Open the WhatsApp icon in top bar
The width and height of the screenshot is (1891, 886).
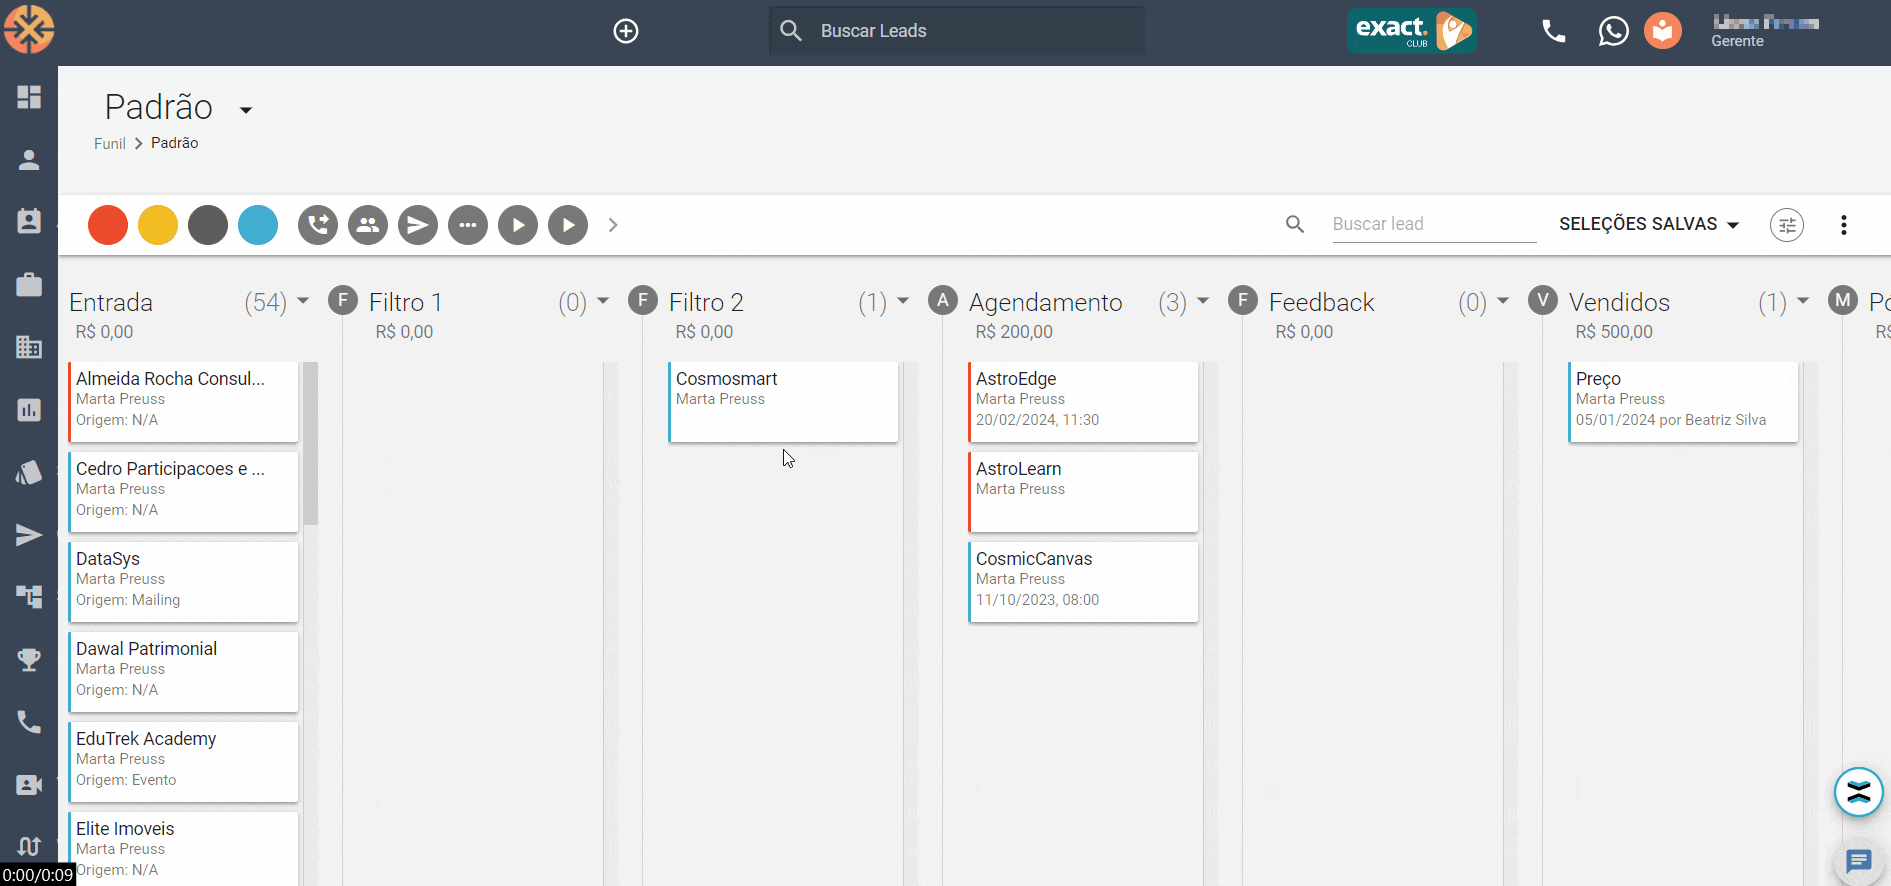[1613, 31]
